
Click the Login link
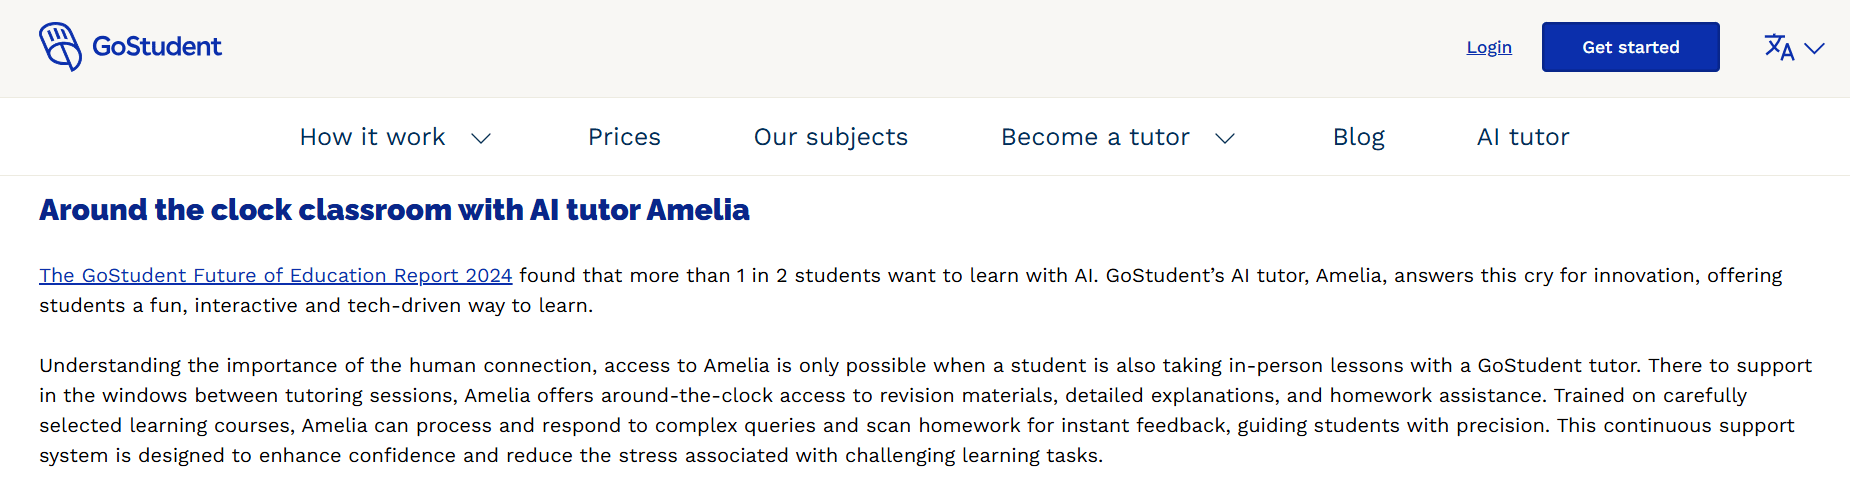1489,47
